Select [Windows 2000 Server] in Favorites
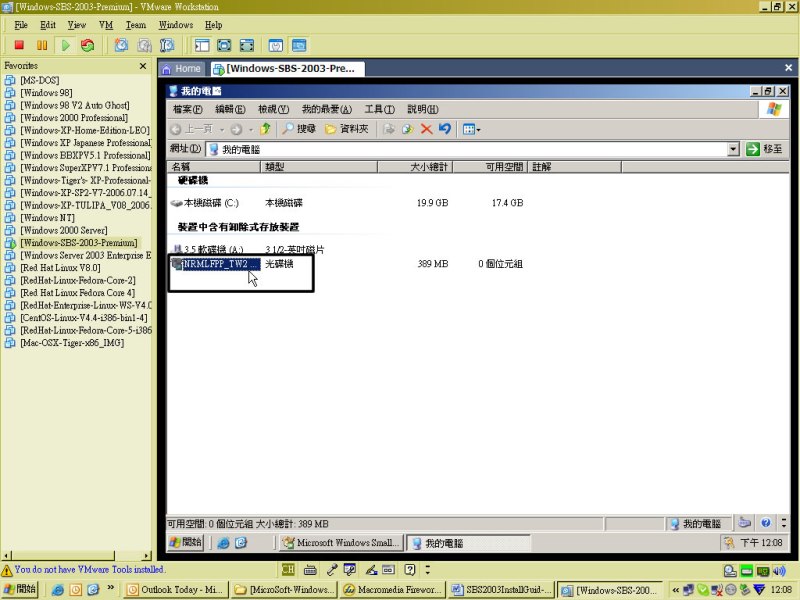This screenshot has width=800, height=600. [63, 230]
